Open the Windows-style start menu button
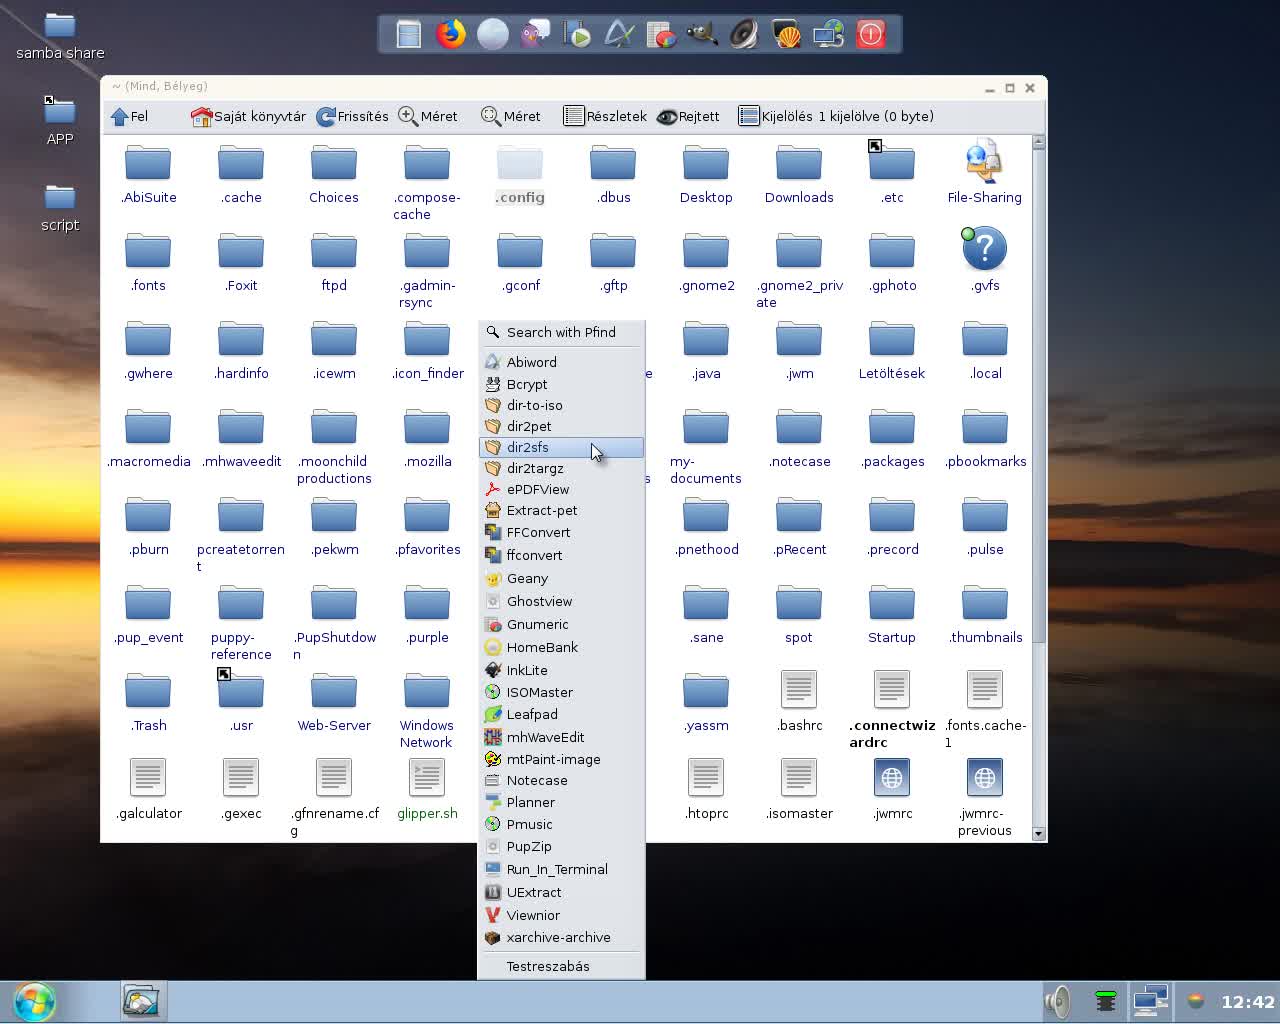This screenshot has width=1280, height=1024. click(35, 1001)
